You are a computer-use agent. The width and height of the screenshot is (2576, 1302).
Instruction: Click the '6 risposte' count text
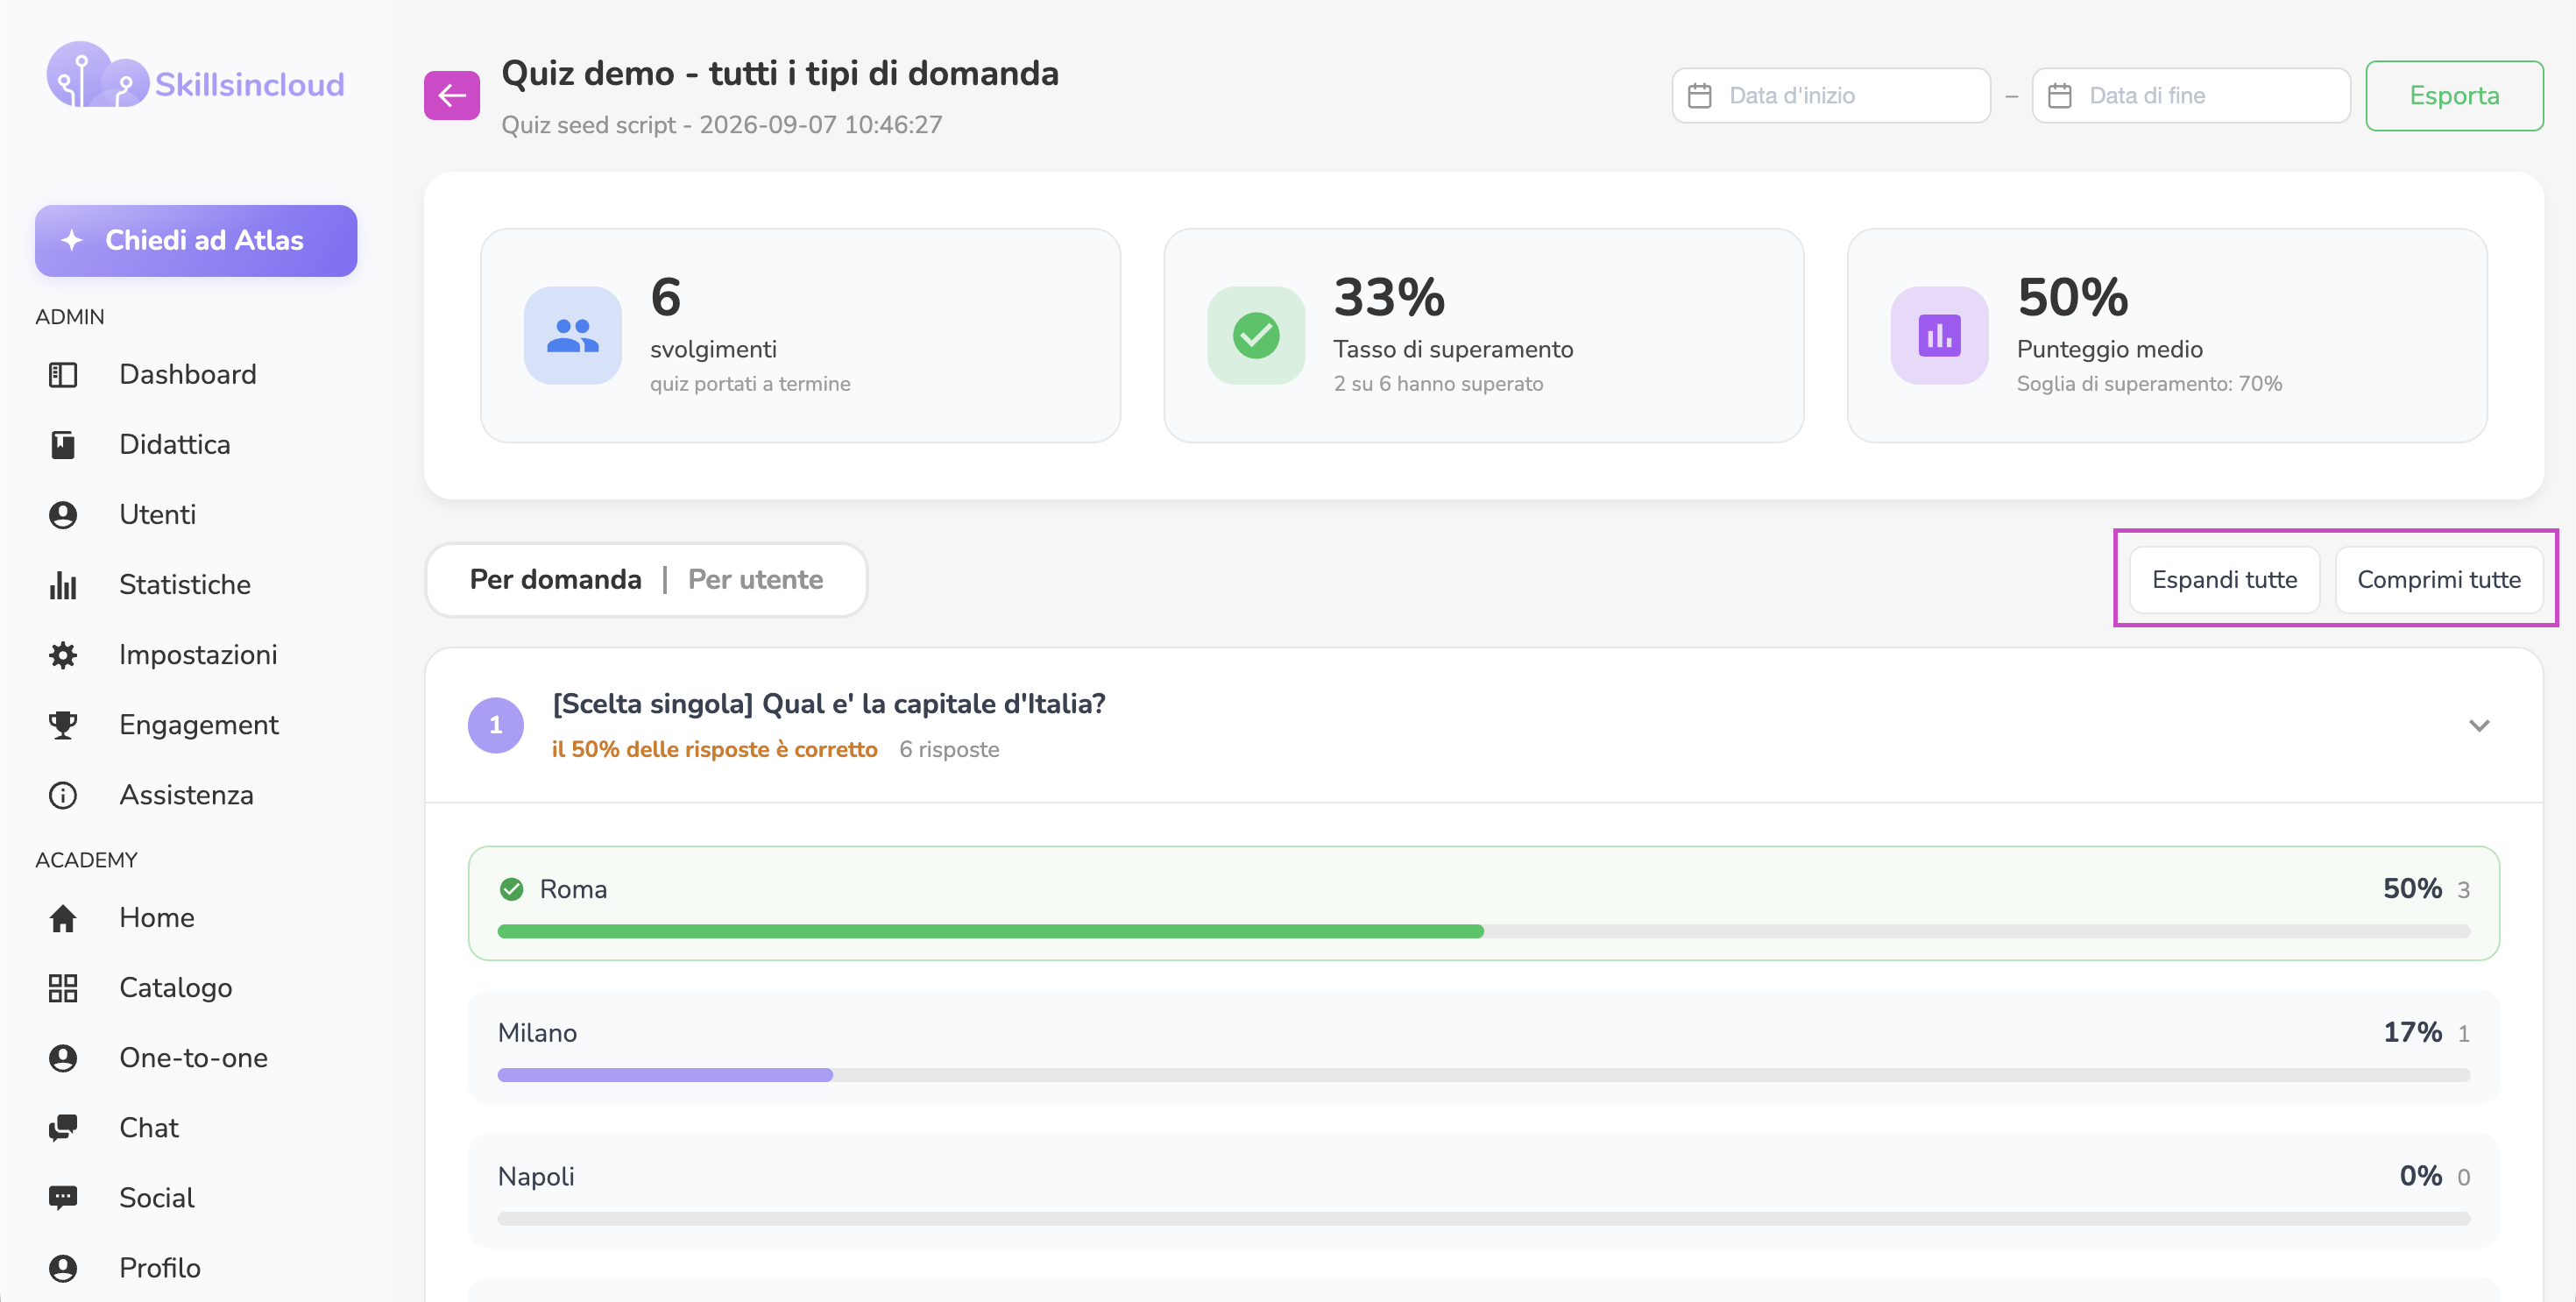pyautogui.click(x=949, y=749)
